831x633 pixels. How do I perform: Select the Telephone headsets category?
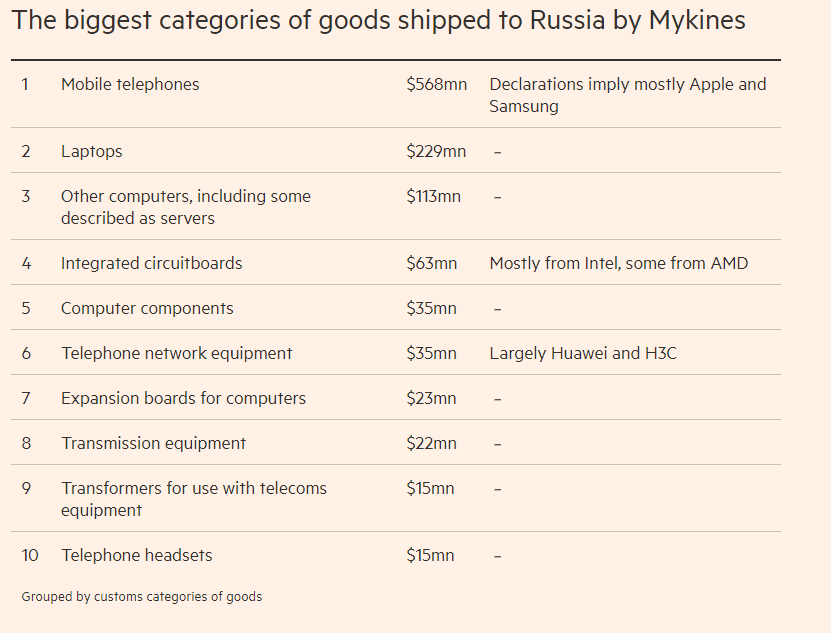coord(136,556)
